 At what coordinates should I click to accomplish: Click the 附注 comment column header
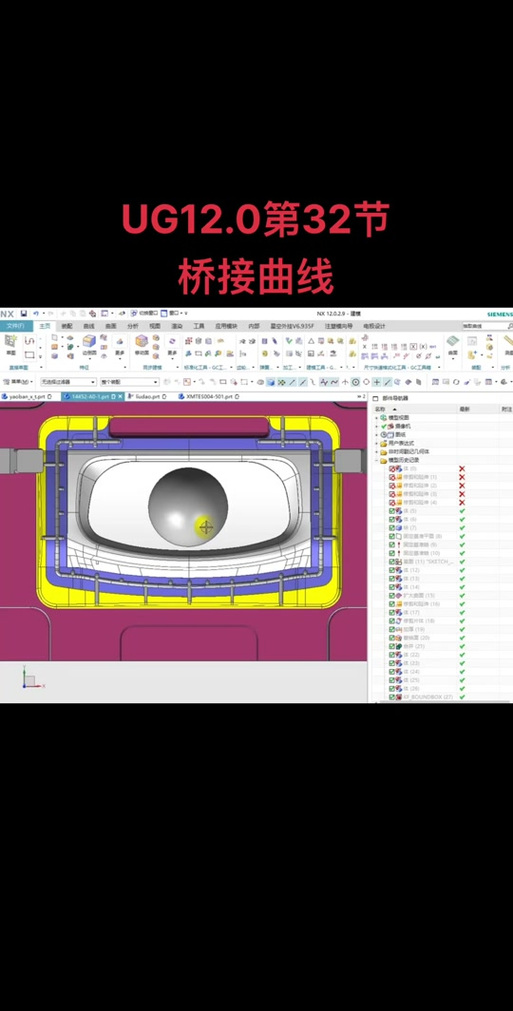[507, 409]
